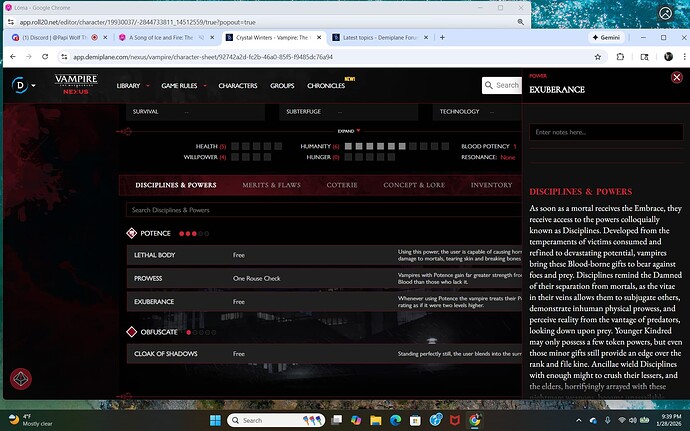Click the Enter notes text field
Viewport: 690px width, 431px height.
click(605, 132)
